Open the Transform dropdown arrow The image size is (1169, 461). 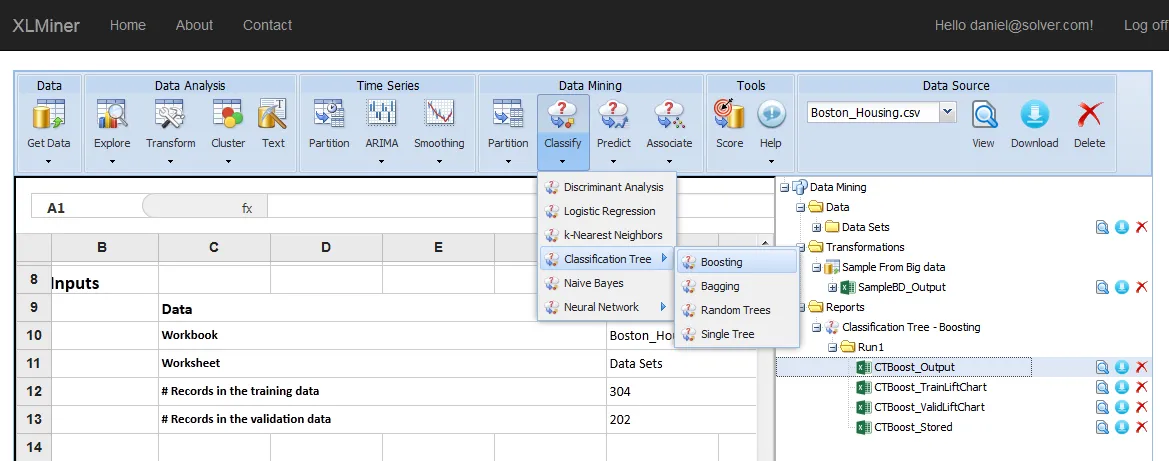pyautogui.click(x=171, y=160)
